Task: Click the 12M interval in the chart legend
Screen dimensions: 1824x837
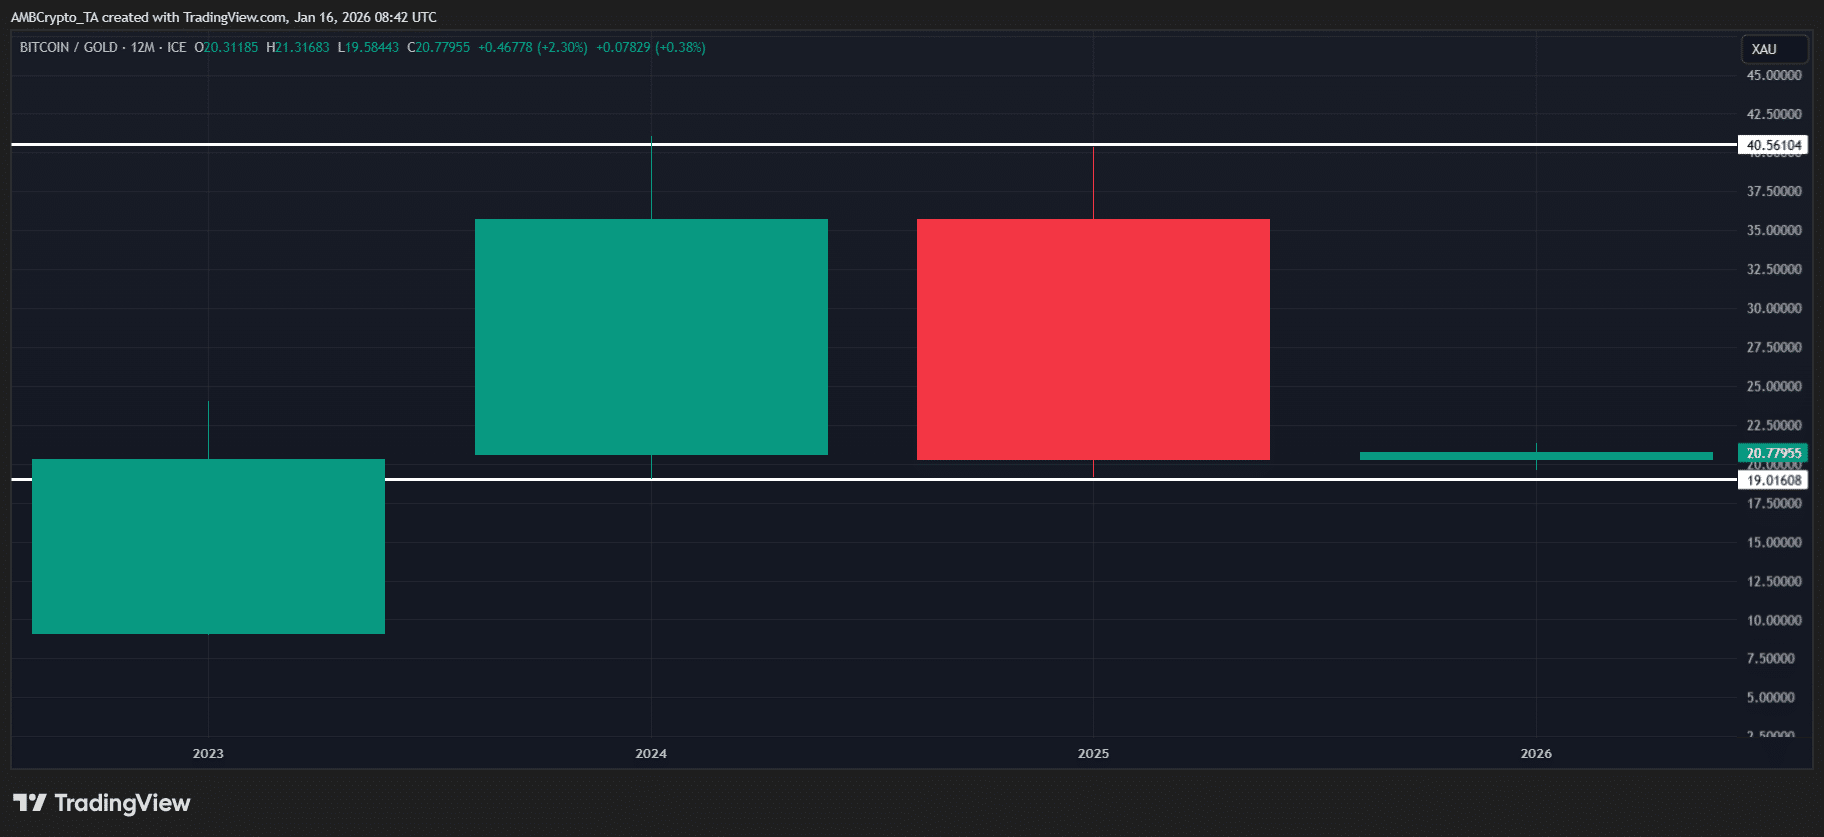Action: point(142,47)
